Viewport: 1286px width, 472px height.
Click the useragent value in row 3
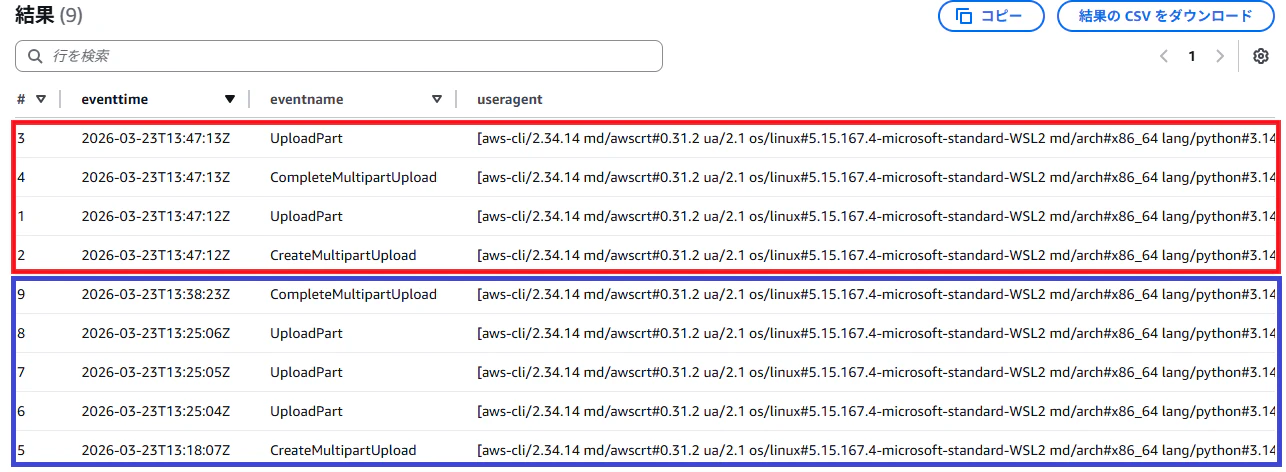878,138
